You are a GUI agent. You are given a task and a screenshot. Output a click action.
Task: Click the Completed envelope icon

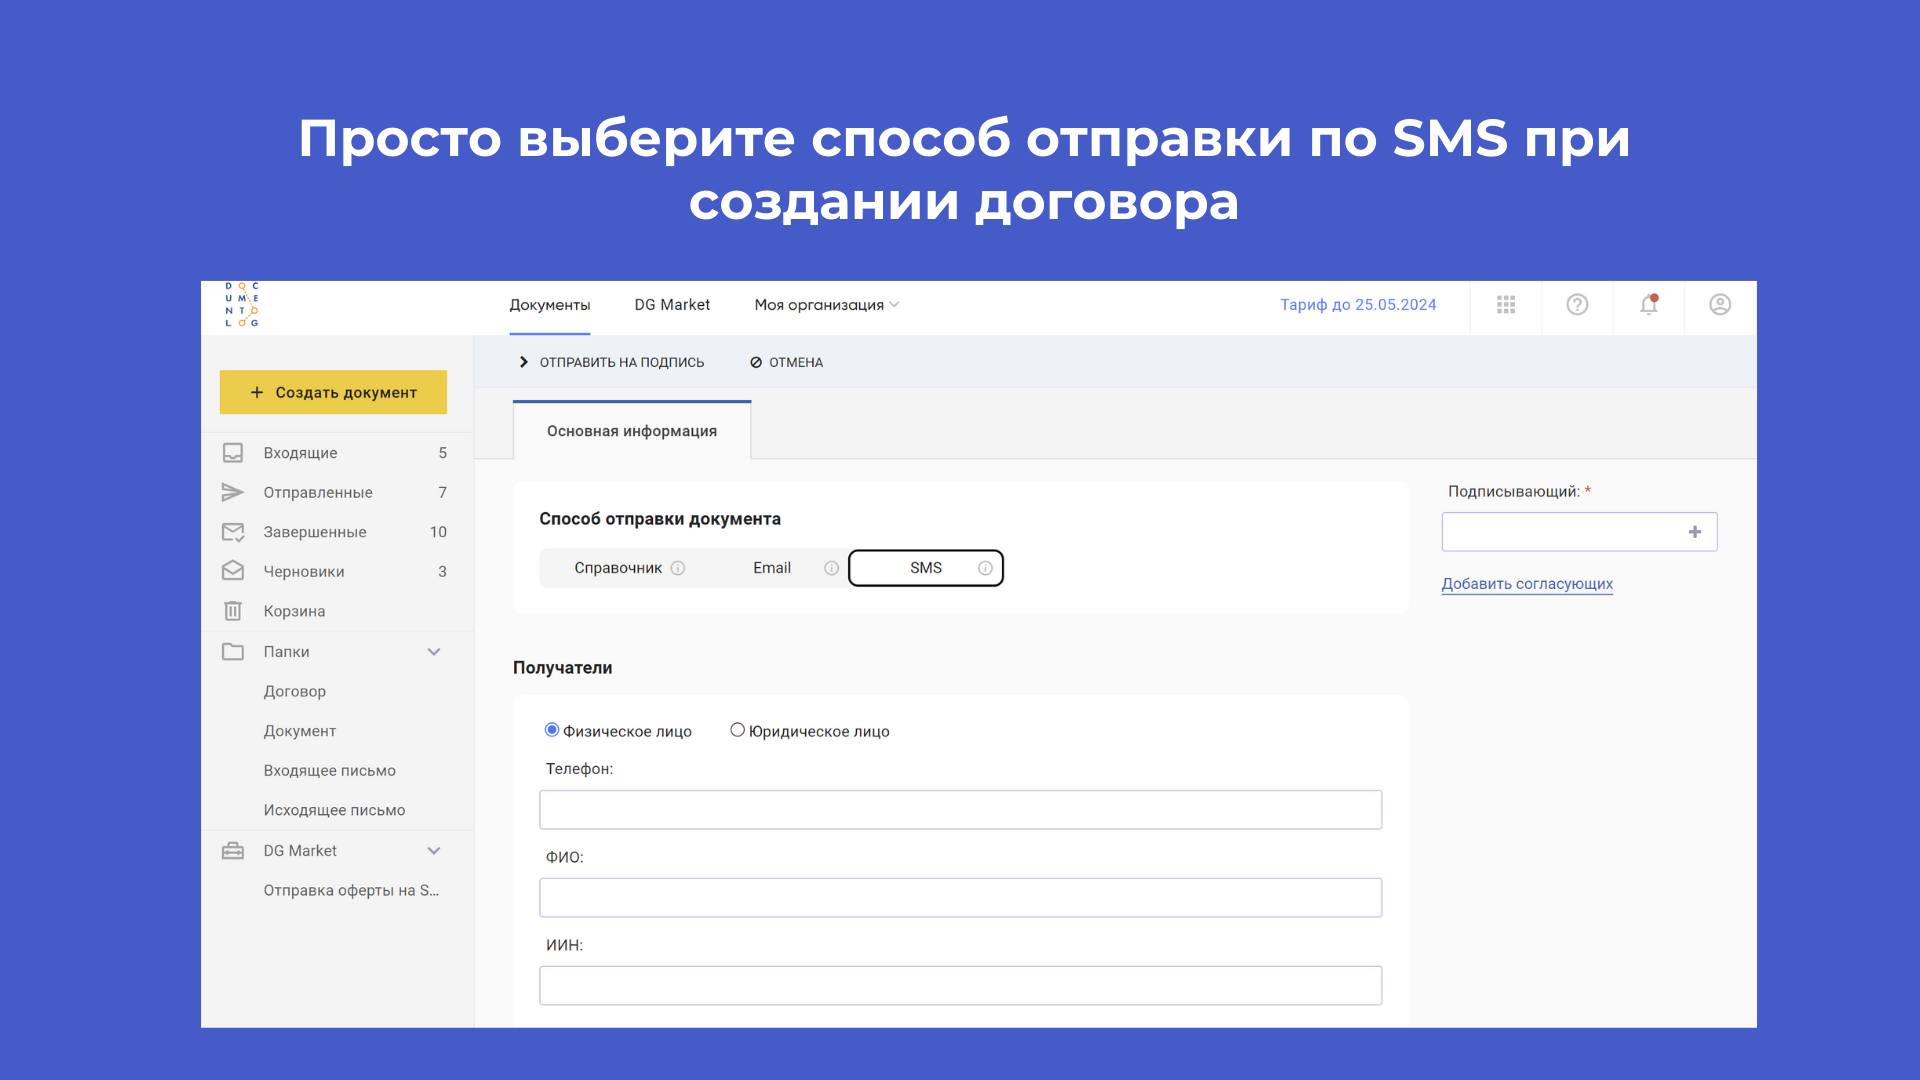(233, 532)
